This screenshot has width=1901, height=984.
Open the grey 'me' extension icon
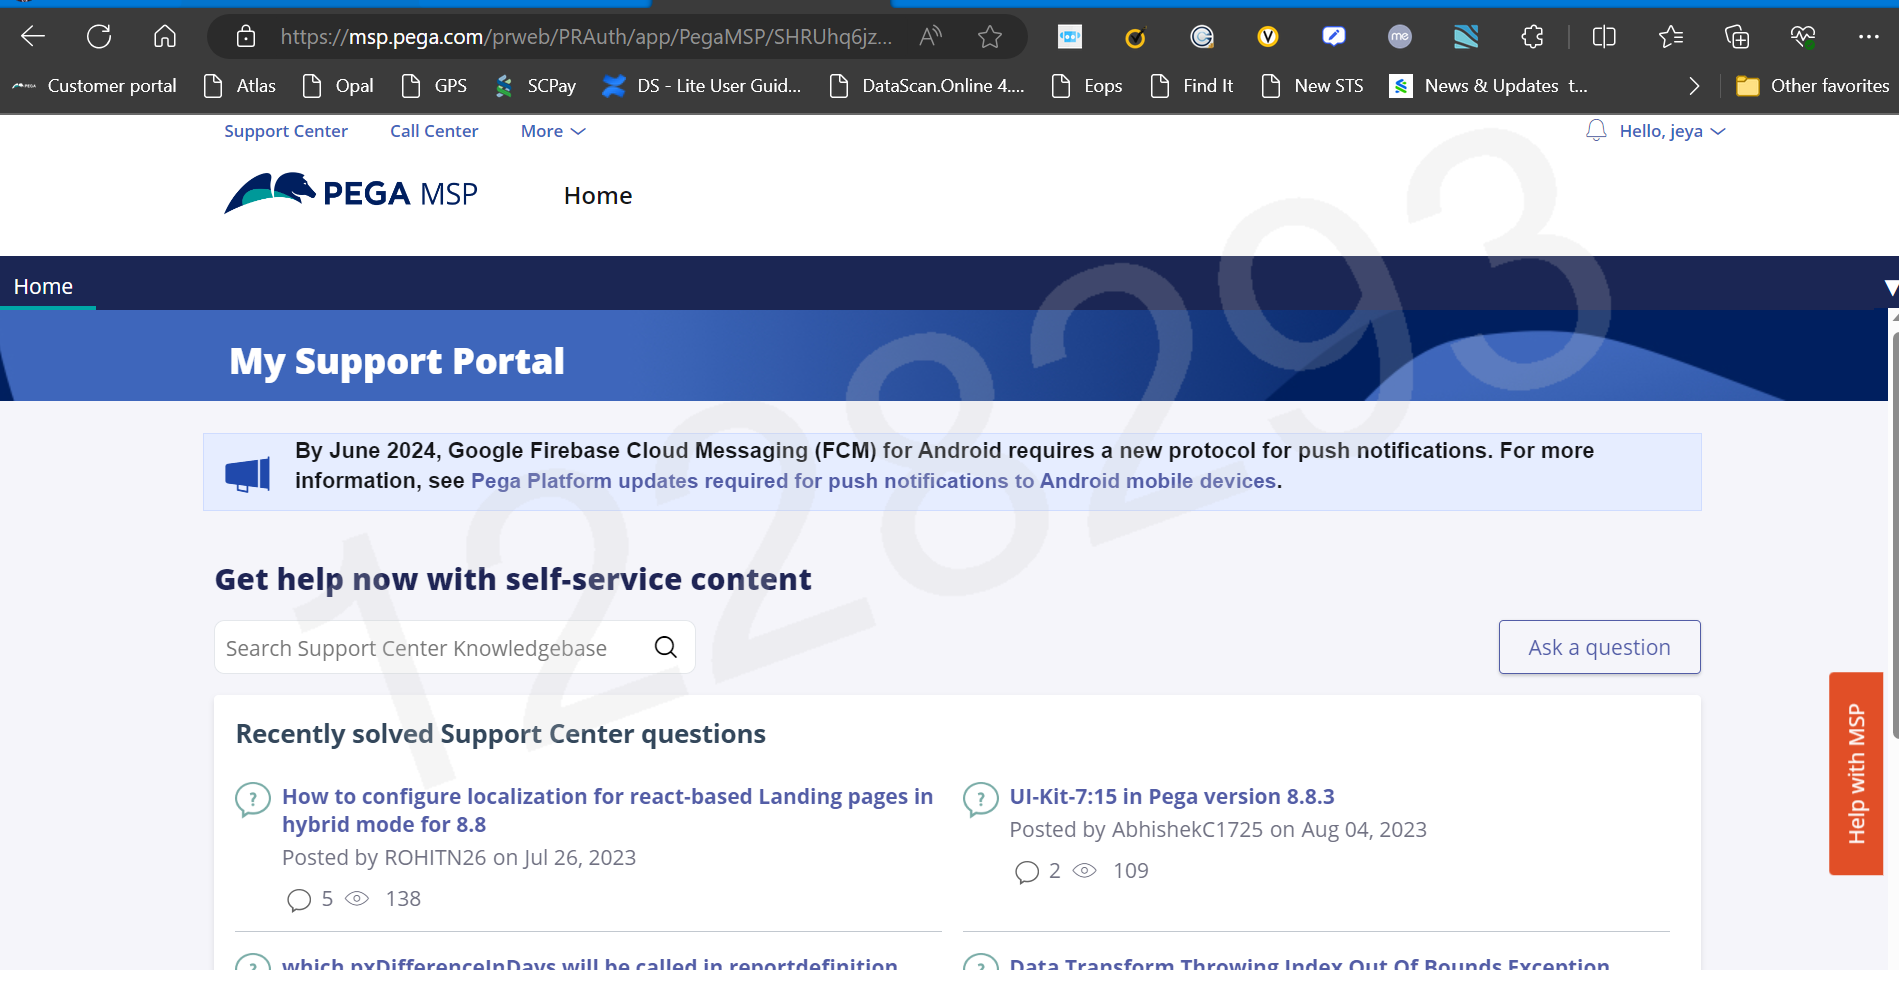click(1400, 37)
